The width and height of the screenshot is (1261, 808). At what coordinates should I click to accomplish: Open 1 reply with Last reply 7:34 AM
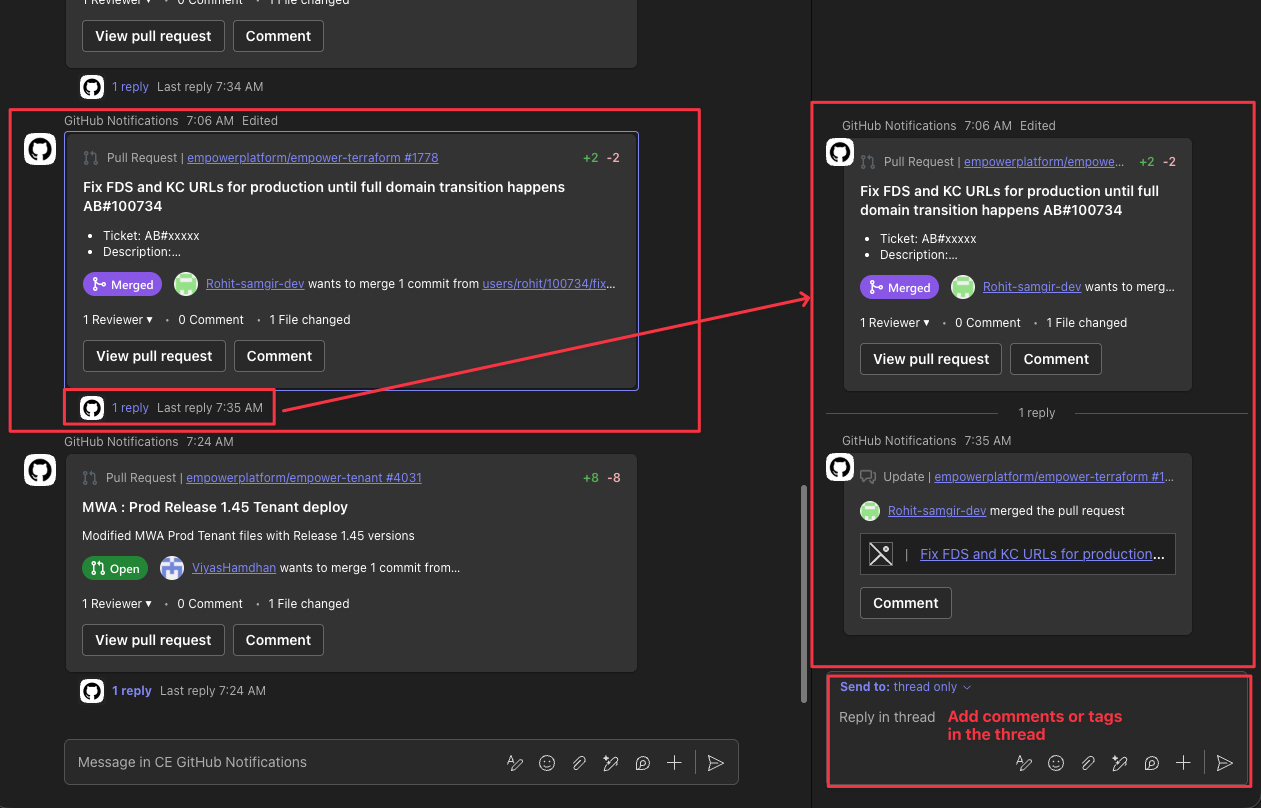(x=130, y=87)
